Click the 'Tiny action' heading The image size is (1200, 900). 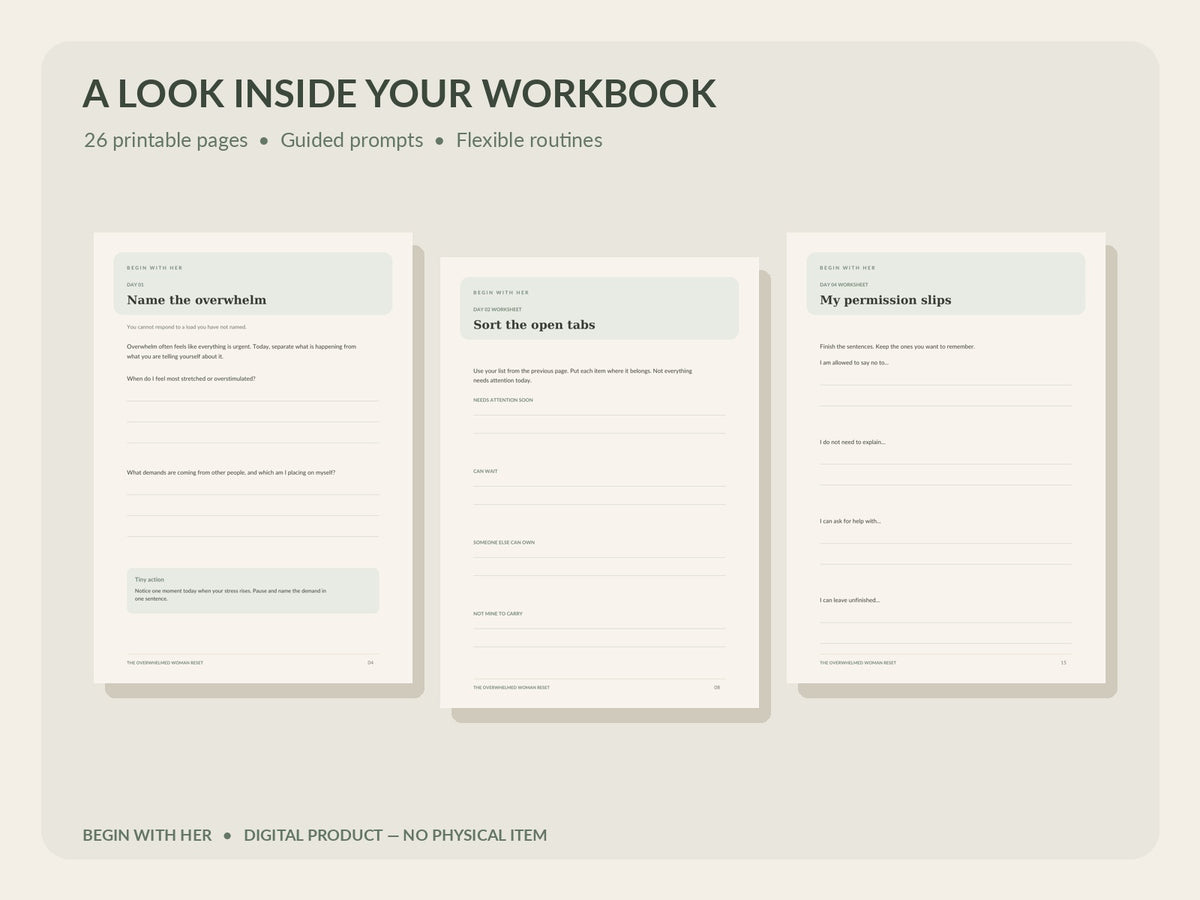(x=149, y=579)
